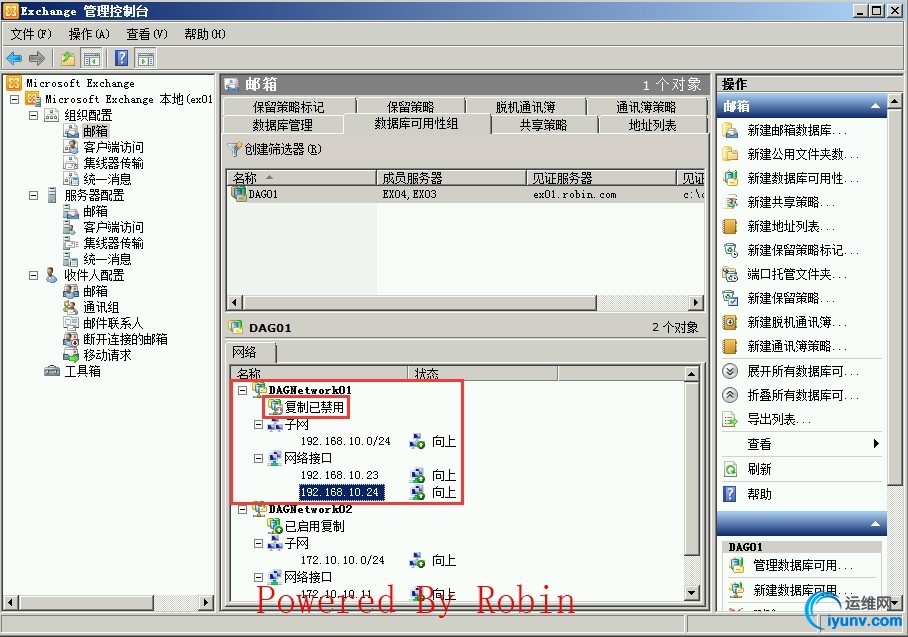Switch to the 脱机通讯簿 tab
The image size is (908, 637).
(525, 107)
